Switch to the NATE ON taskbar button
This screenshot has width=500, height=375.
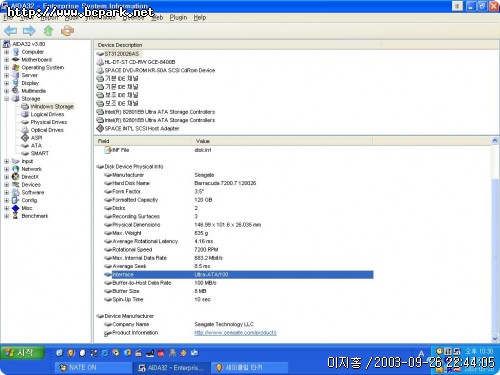point(93,368)
